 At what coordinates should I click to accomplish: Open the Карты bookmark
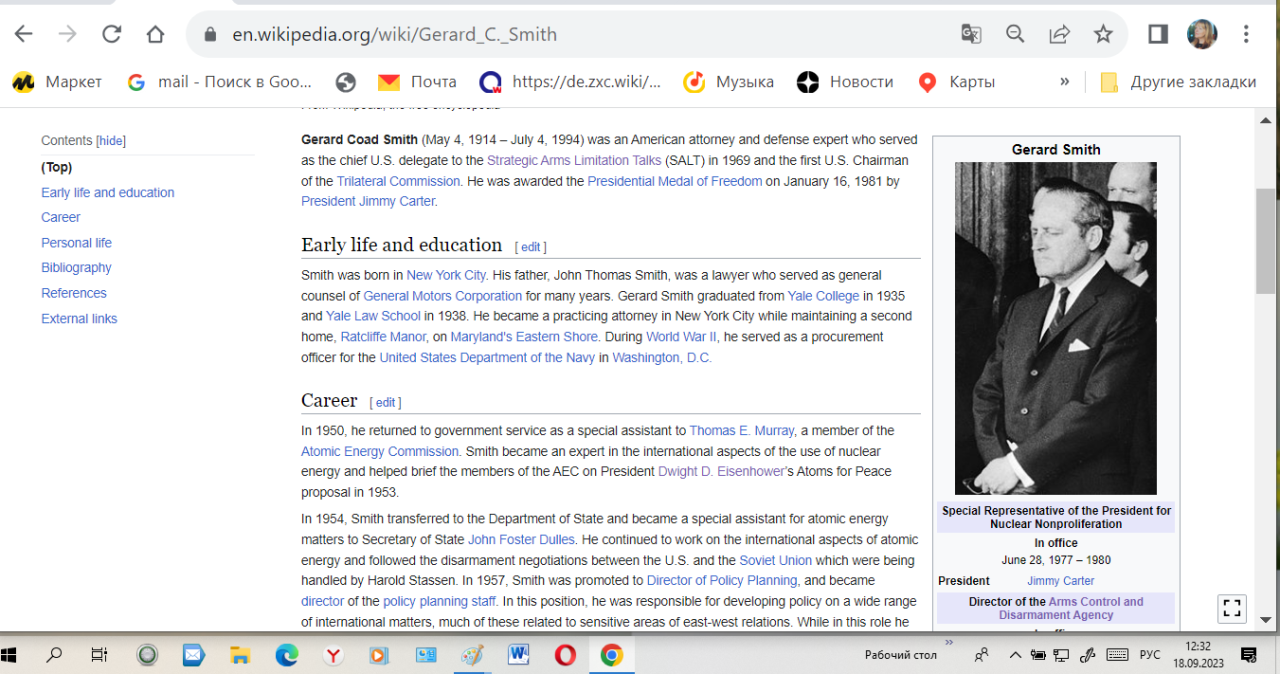tap(956, 82)
